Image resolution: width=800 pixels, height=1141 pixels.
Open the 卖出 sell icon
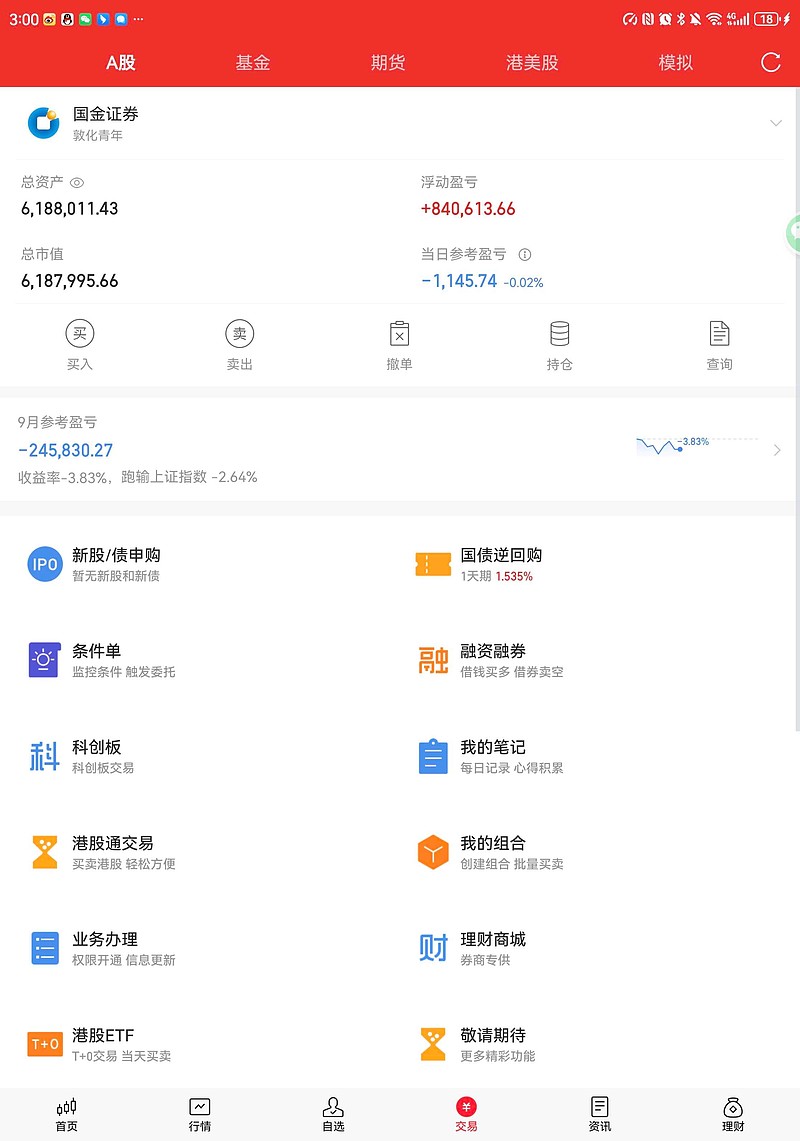tap(239, 334)
